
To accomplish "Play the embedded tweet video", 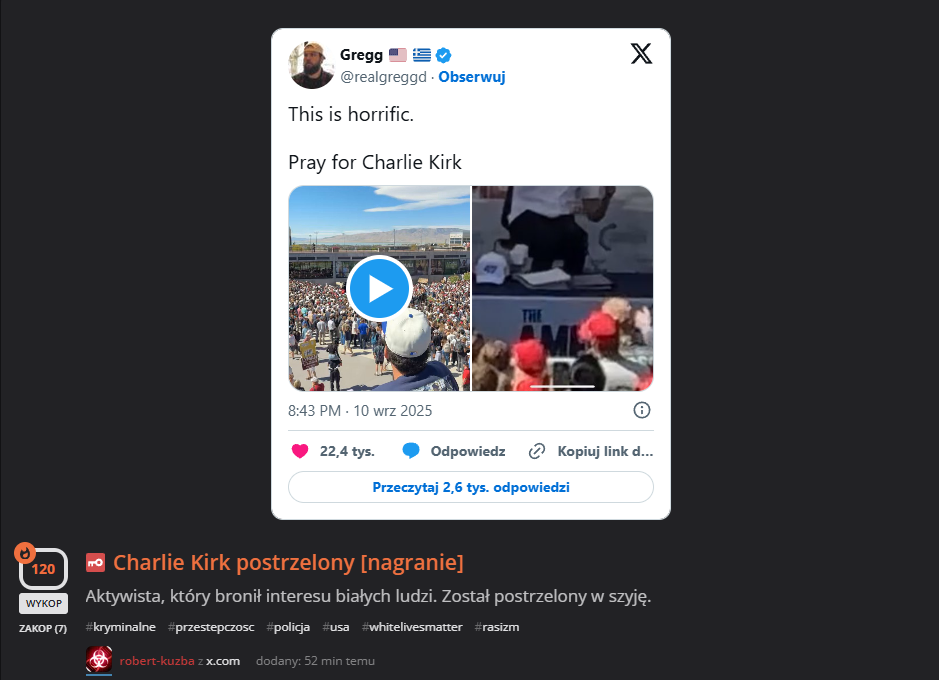I will (379, 288).
